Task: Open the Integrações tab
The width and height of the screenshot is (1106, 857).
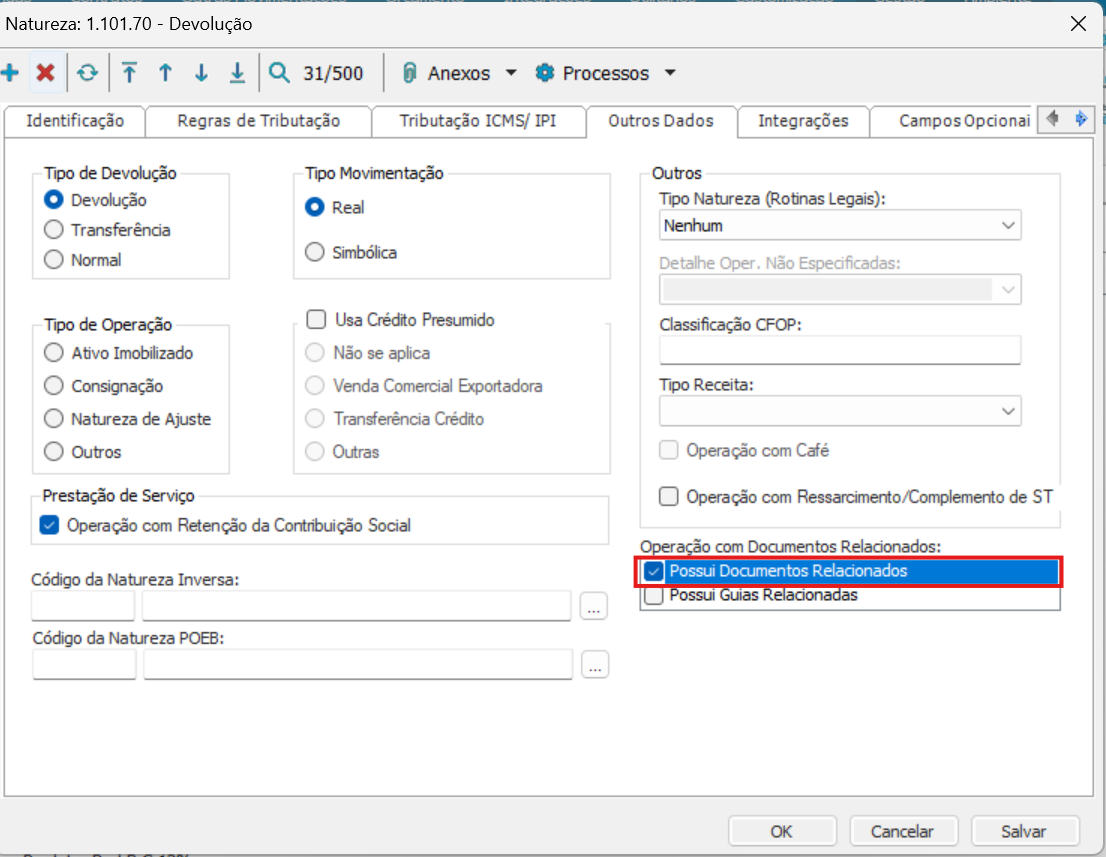Action: (803, 121)
